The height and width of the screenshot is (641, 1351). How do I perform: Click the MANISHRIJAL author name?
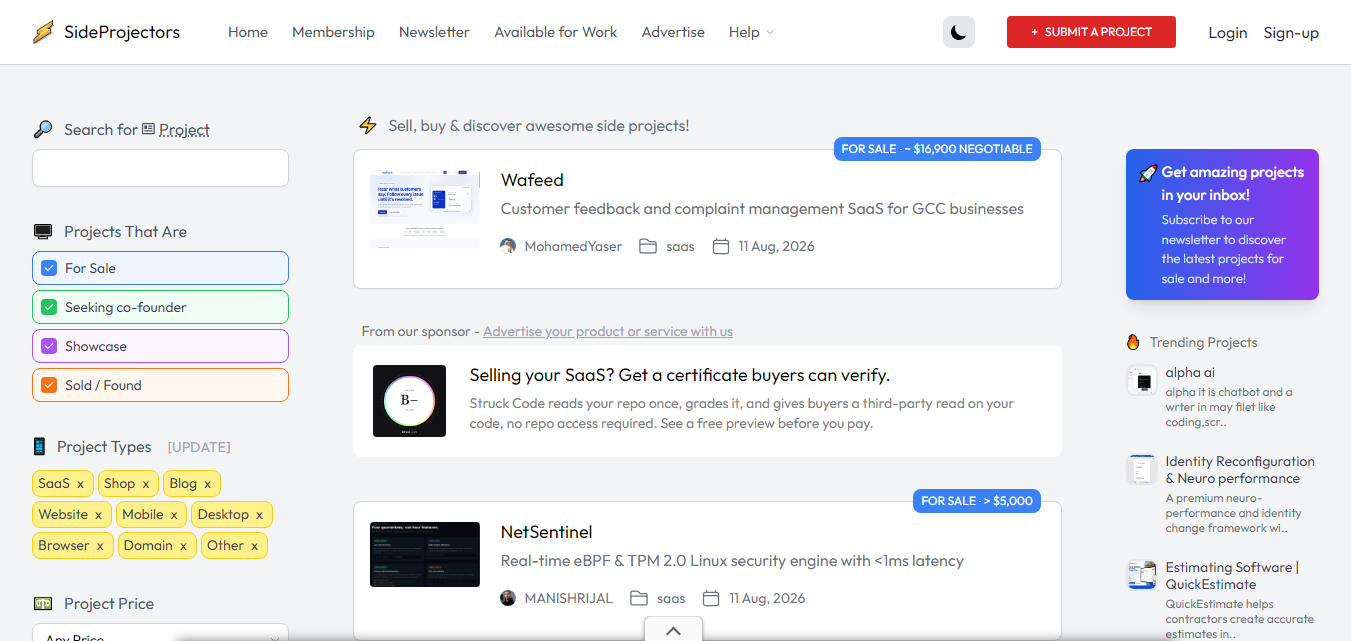click(x=569, y=598)
